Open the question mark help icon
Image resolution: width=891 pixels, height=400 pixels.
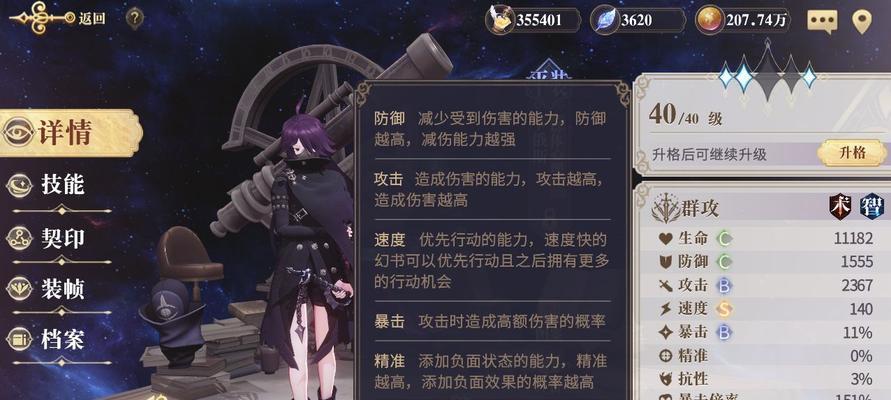(x=134, y=19)
